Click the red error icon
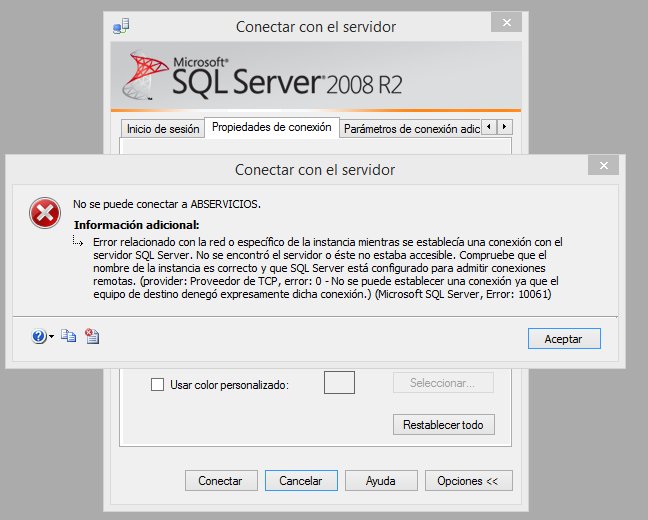 click(45, 213)
